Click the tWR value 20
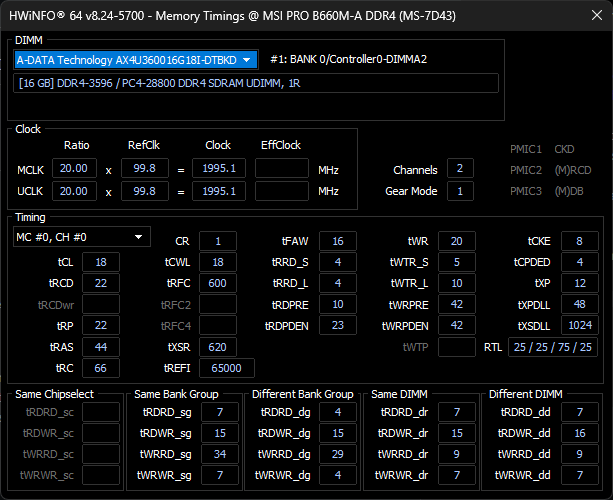613x500 pixels. [x=457, y=241]
